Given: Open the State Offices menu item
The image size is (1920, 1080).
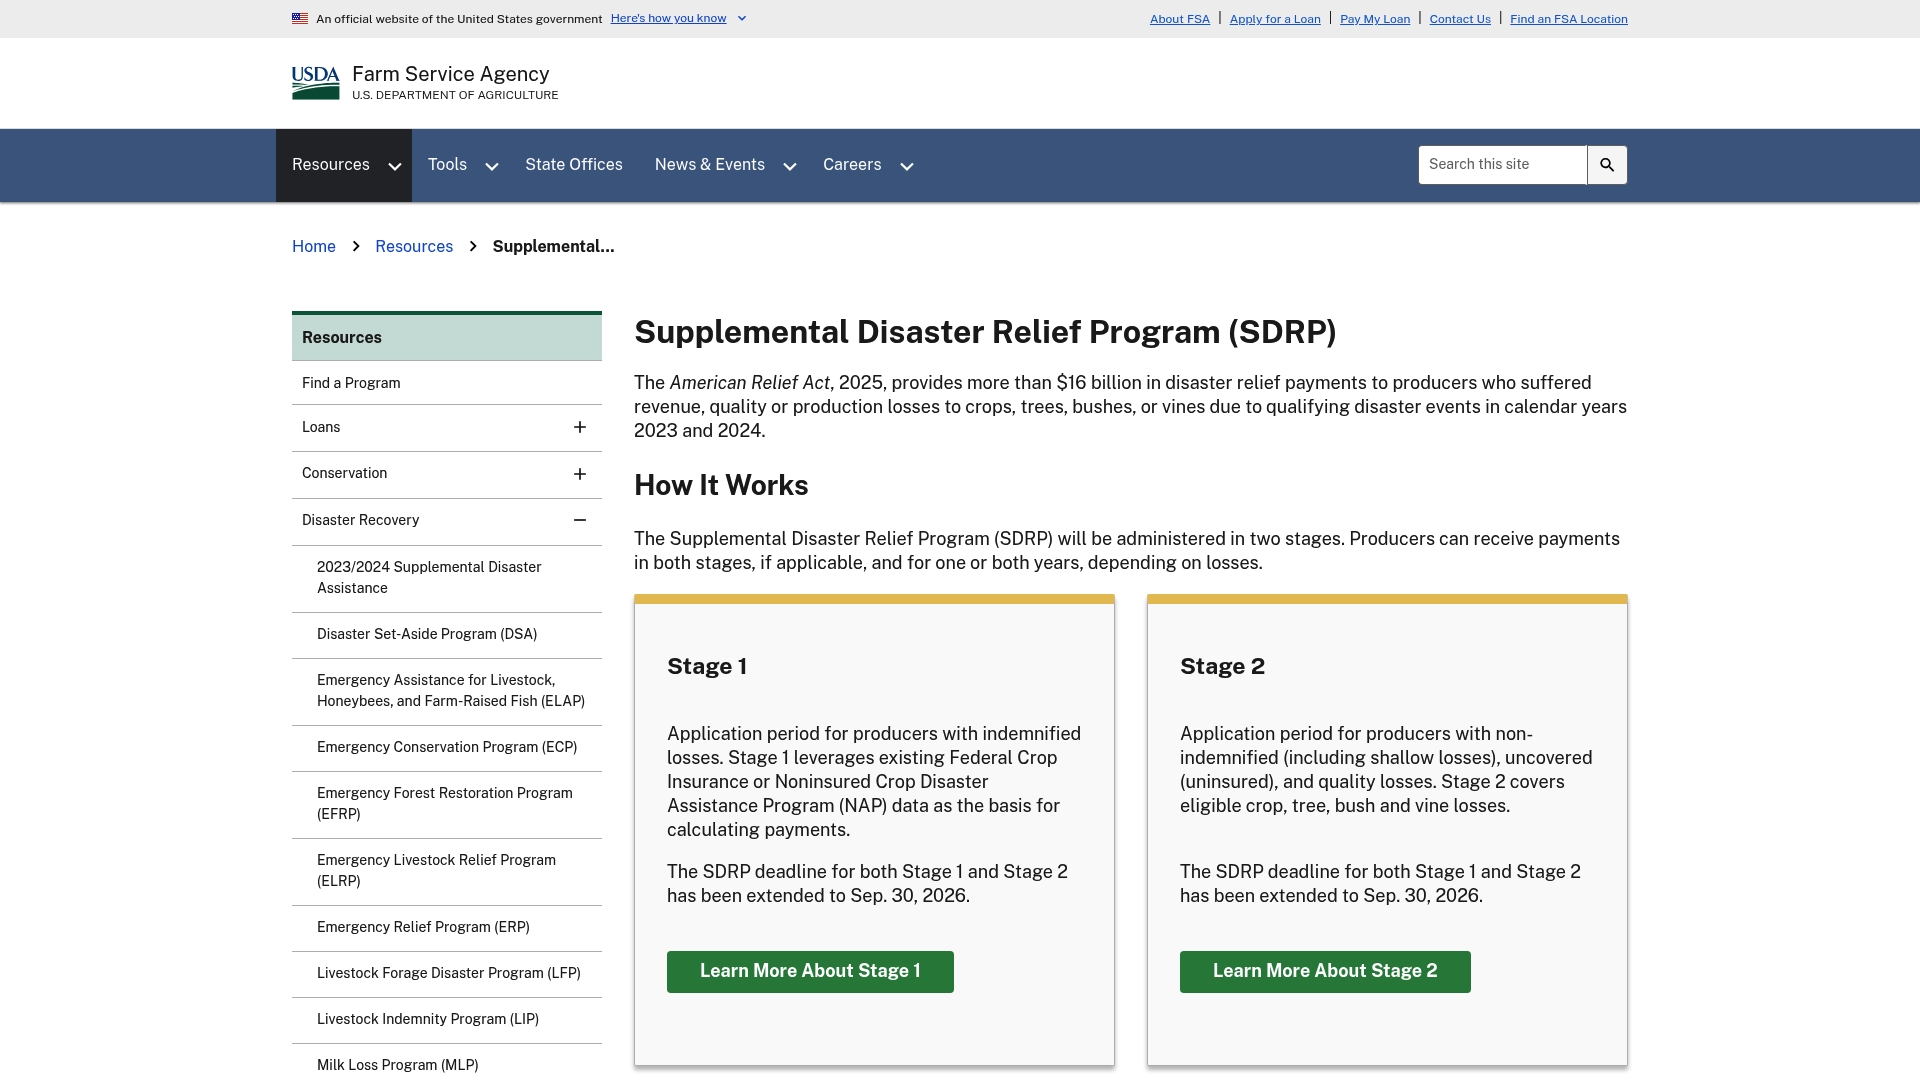Looking at the screenshot, I should pos(574,165).
